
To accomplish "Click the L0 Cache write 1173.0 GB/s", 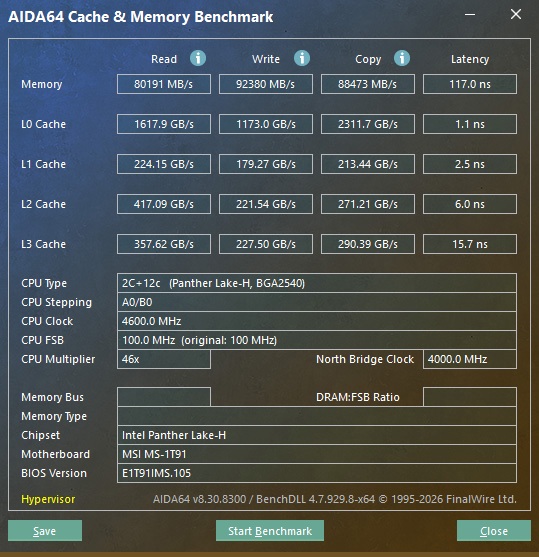I will click(x=266, y=124).
